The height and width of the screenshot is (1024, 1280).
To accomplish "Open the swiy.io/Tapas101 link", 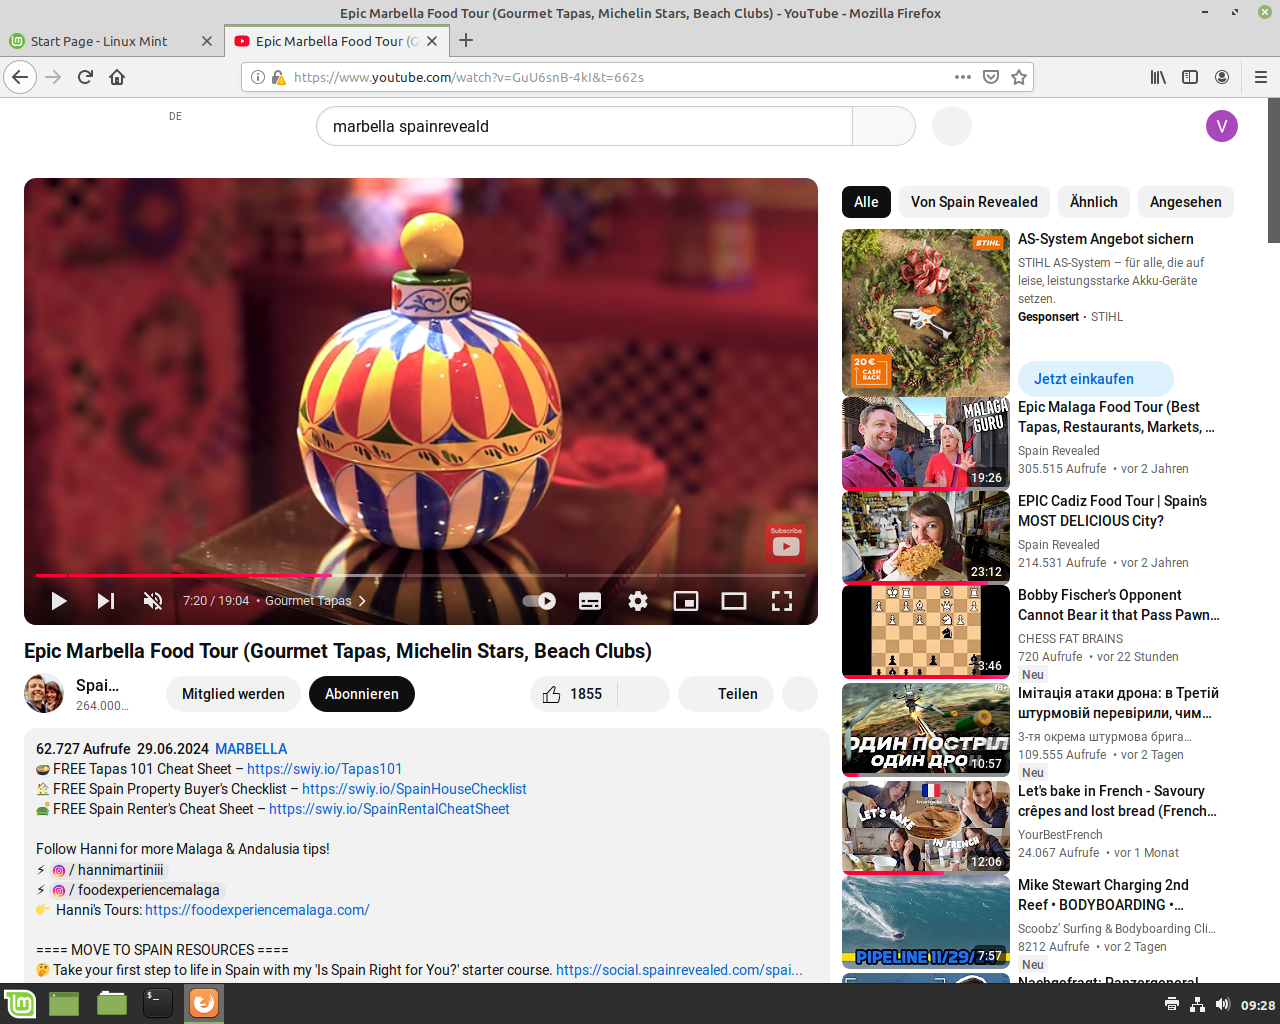I will [324, 769].
